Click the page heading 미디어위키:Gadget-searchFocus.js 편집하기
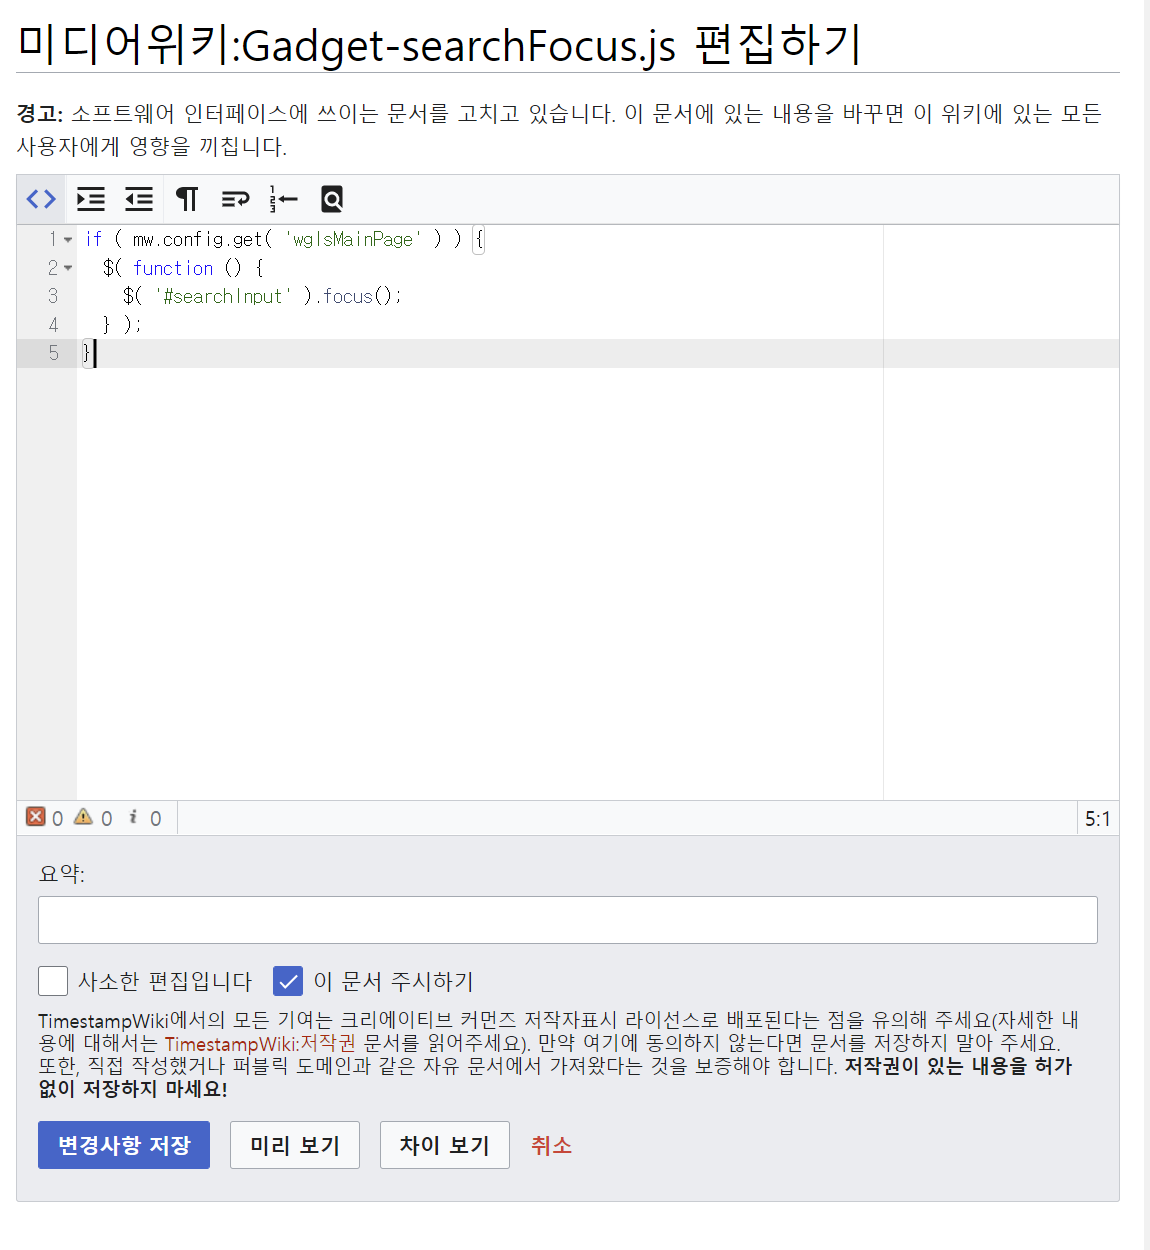Image resolution: width=1150 pixels, height=1250 pixels. click(440, 44)
